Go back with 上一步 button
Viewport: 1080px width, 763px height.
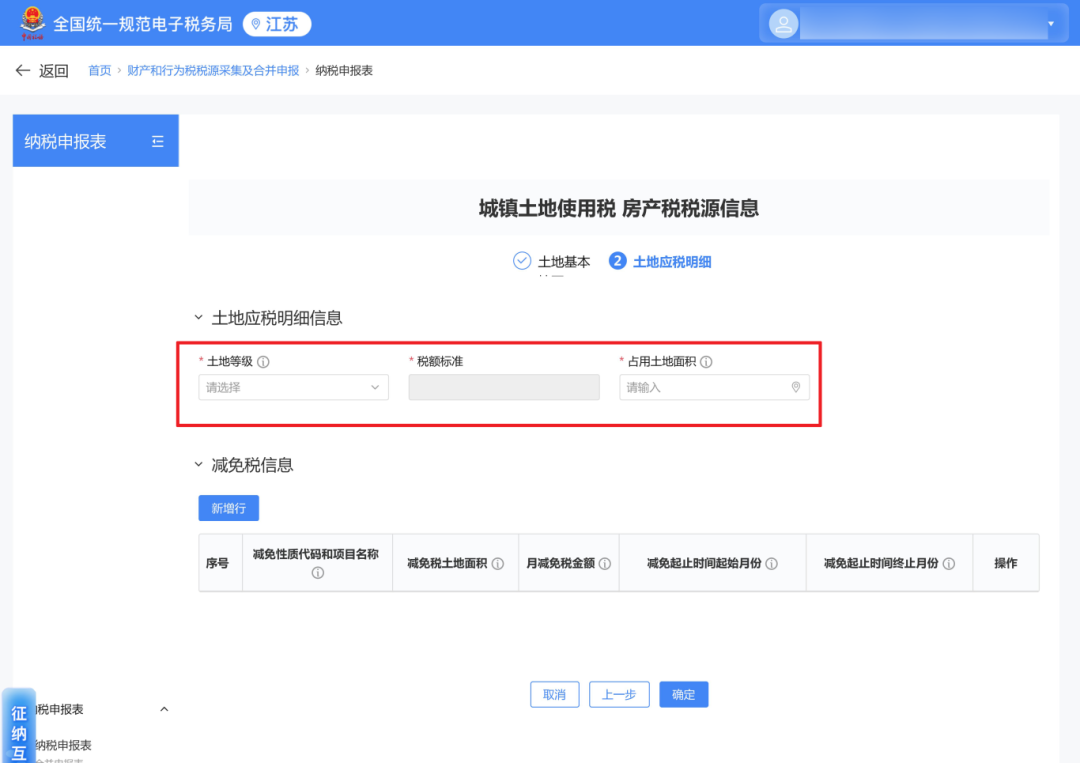pyautogui.click(x=619, y=695)
